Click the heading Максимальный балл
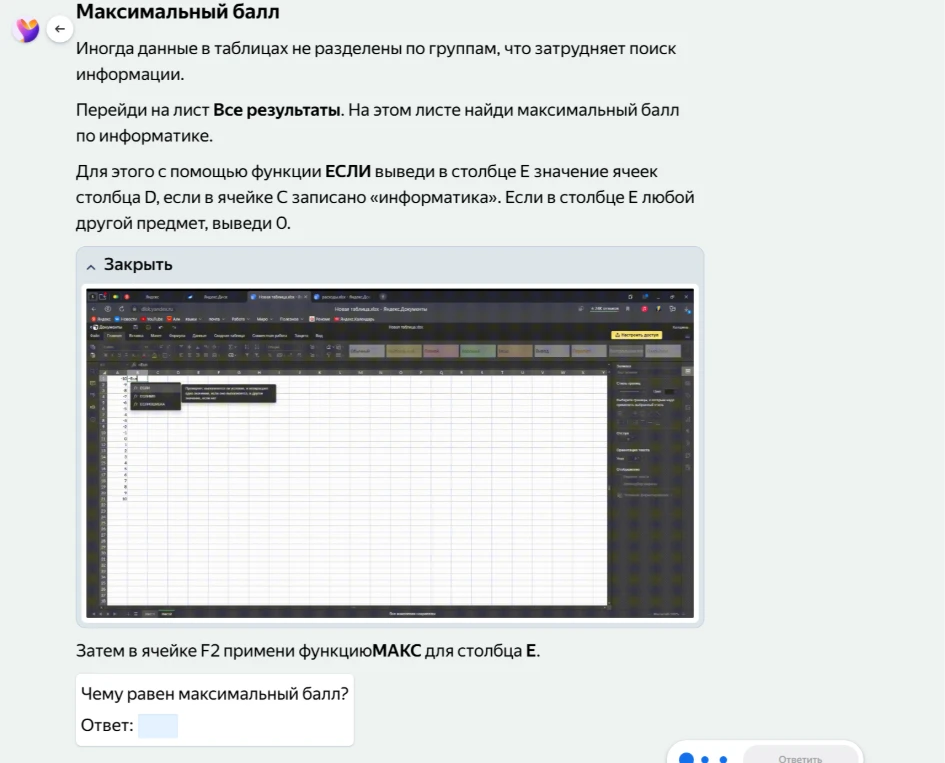This screenshot has height=763, width=945. pyautogui.click(x=178, y=11)
